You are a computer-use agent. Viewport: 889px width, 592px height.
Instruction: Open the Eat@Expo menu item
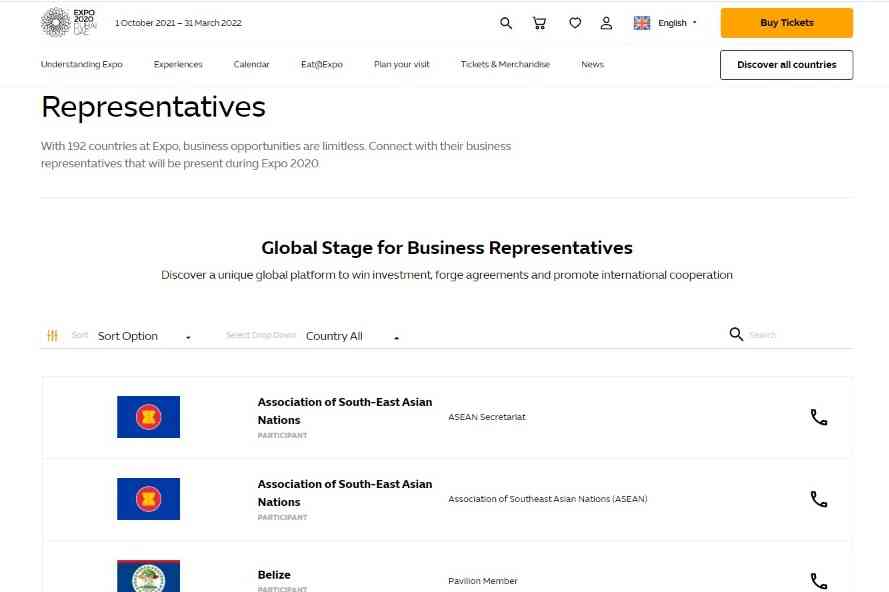pos(321,64)
